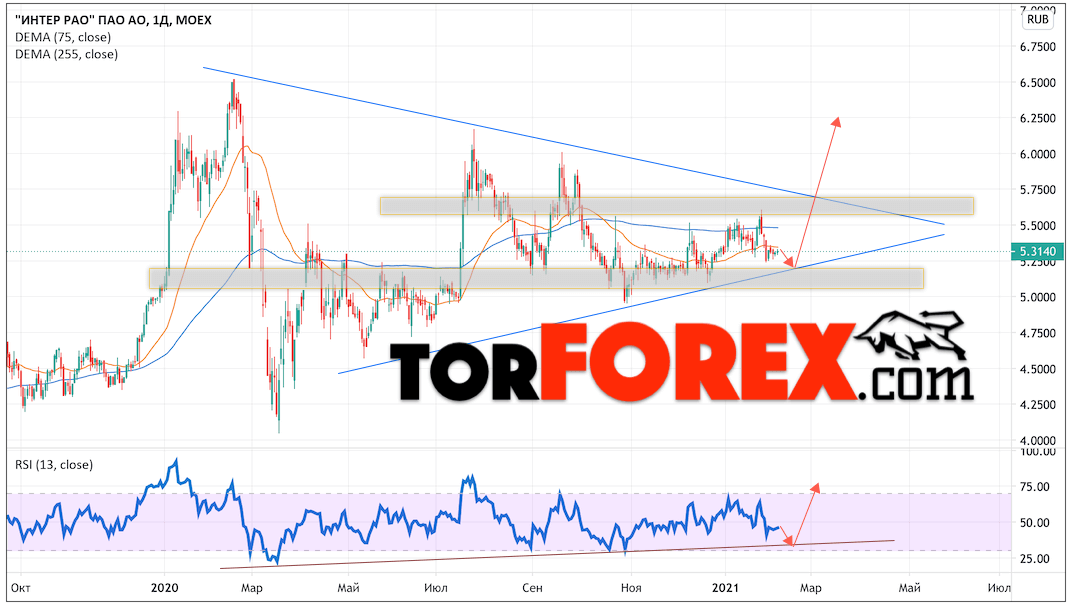Click the 5.0000 price axis value
The height and width of the screenshot is (607, 1072).
pos(1037,297)
